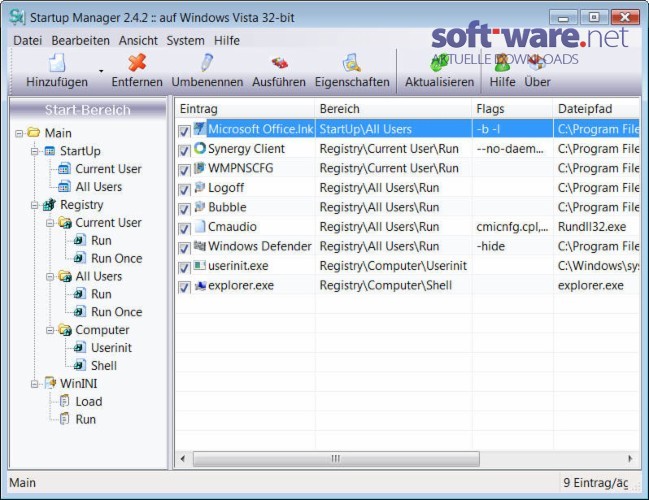The image size is (649, 500).
Task: Sort by the Eintrag column header
Action: click(x=245, y=109)
